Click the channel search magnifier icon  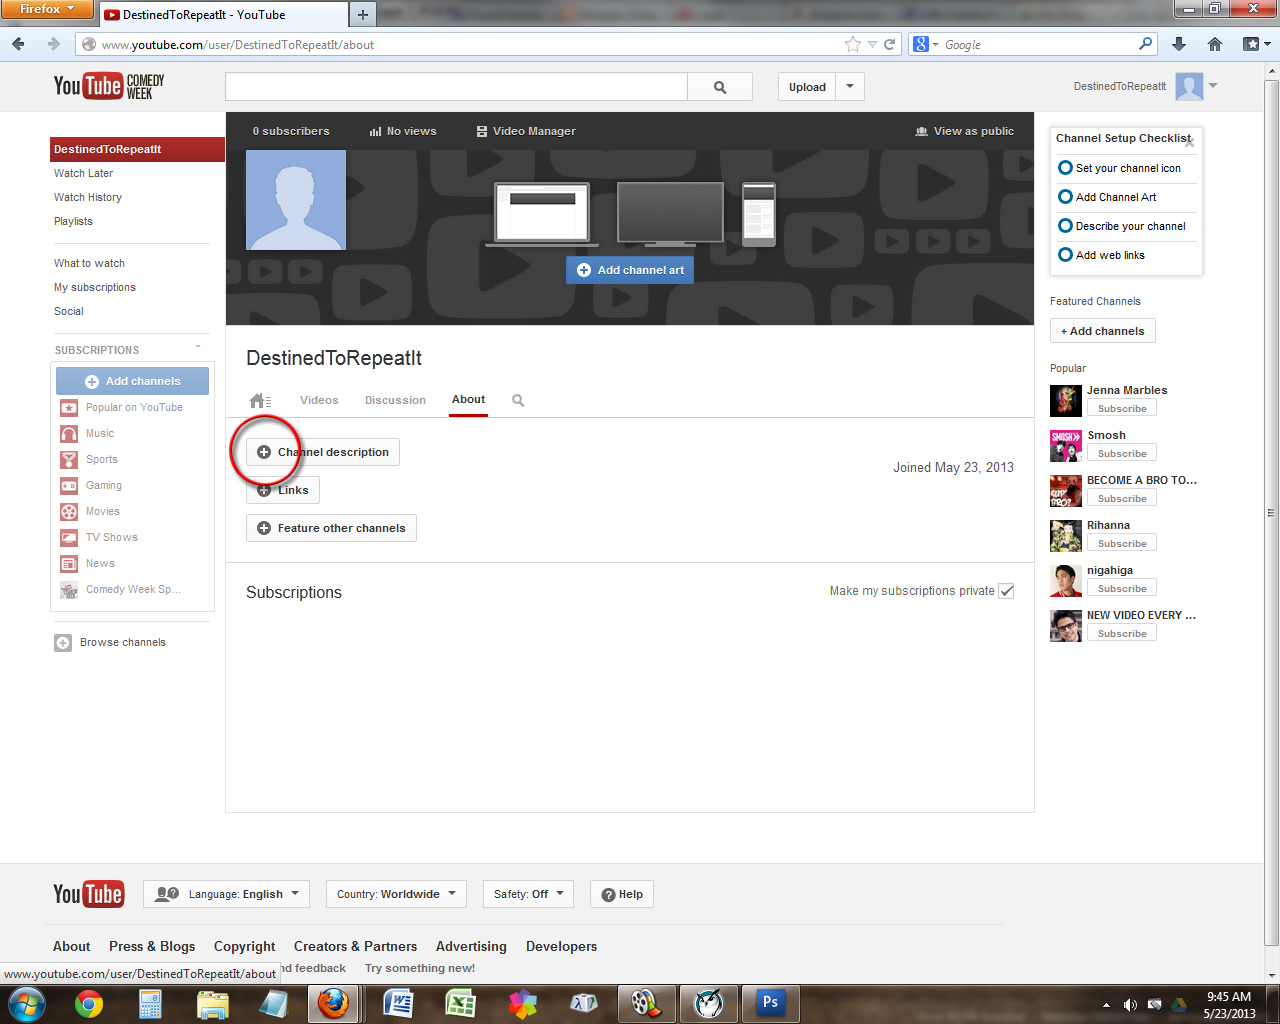pyautogui.click(x=517, y=400)
